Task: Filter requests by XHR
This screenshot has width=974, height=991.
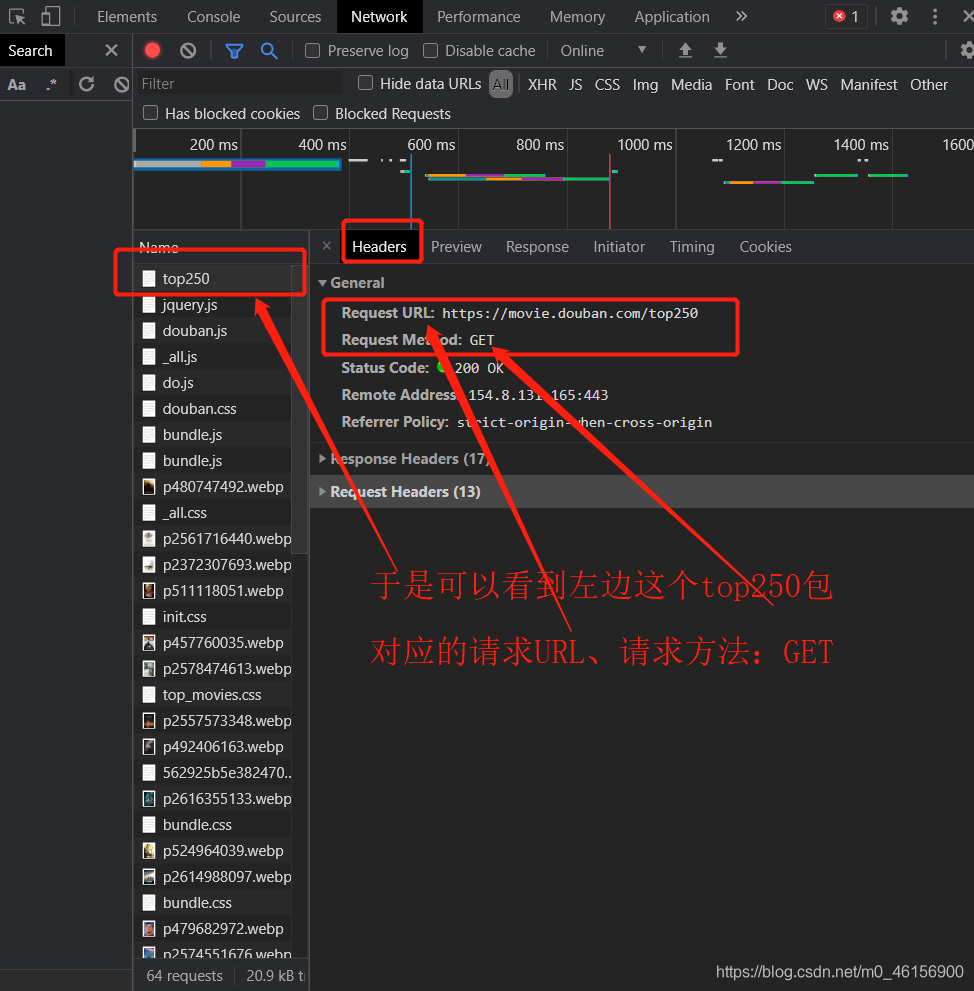Action: click(542, 85)
